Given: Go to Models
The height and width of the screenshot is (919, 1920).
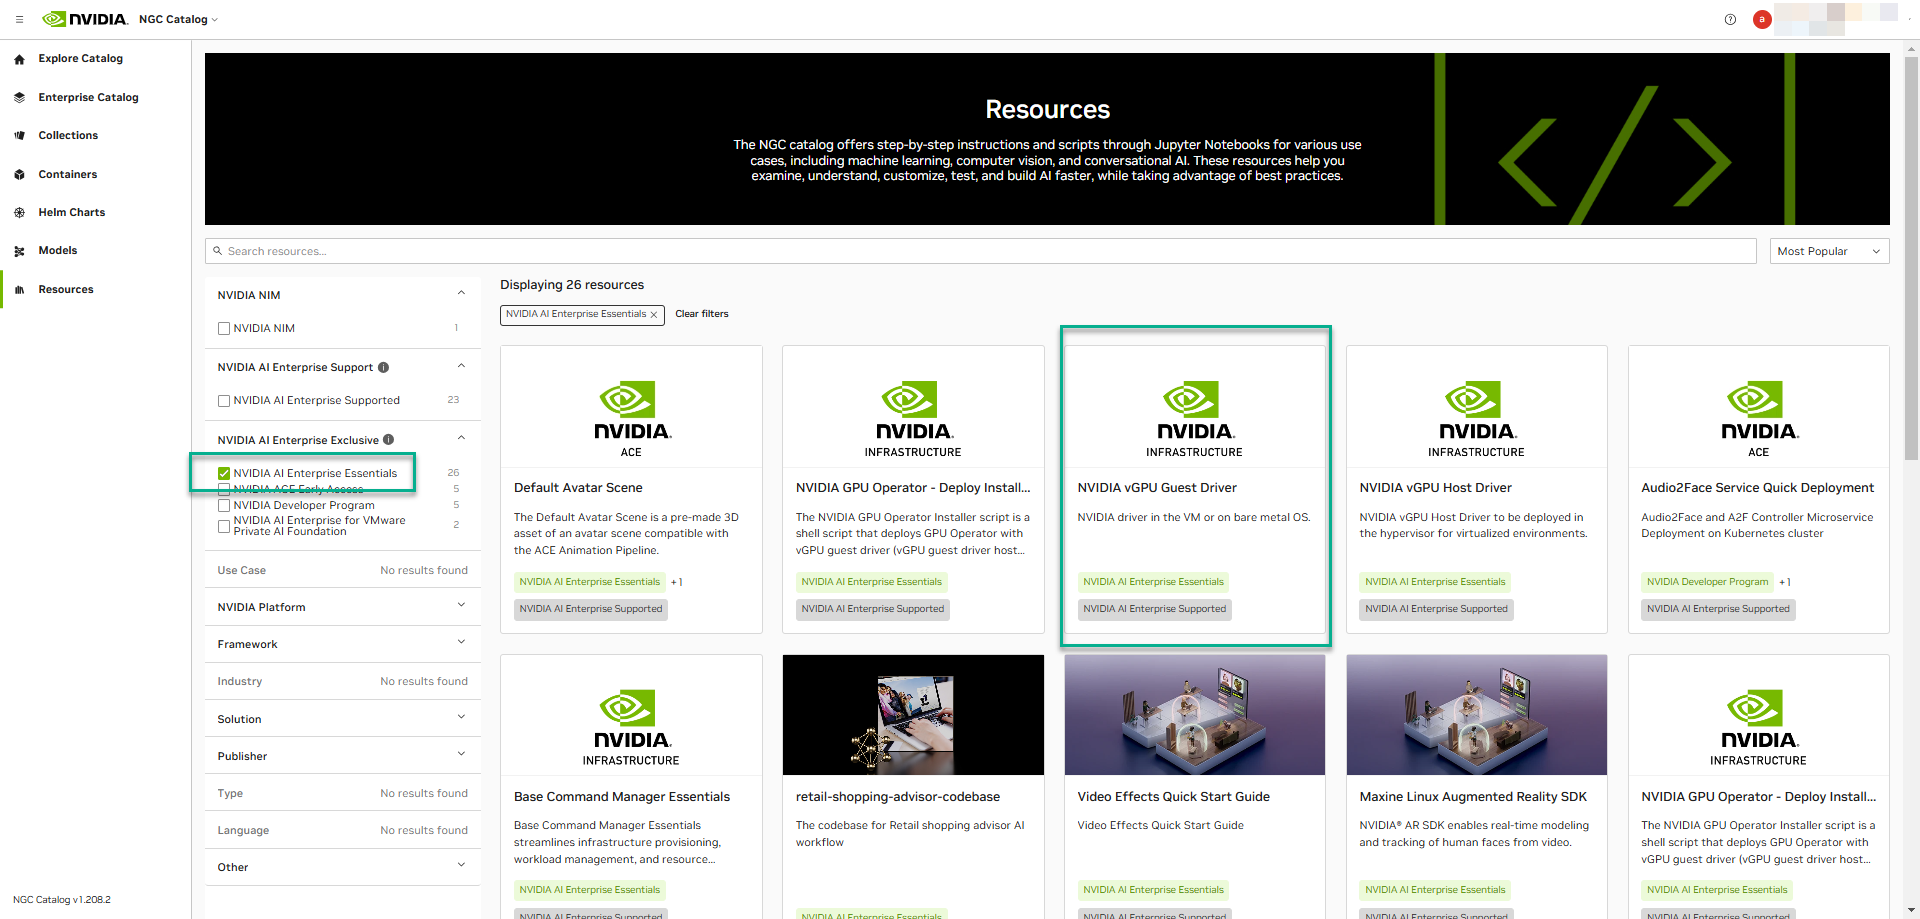Looking at the screenshot, I should tap(57, 251).
